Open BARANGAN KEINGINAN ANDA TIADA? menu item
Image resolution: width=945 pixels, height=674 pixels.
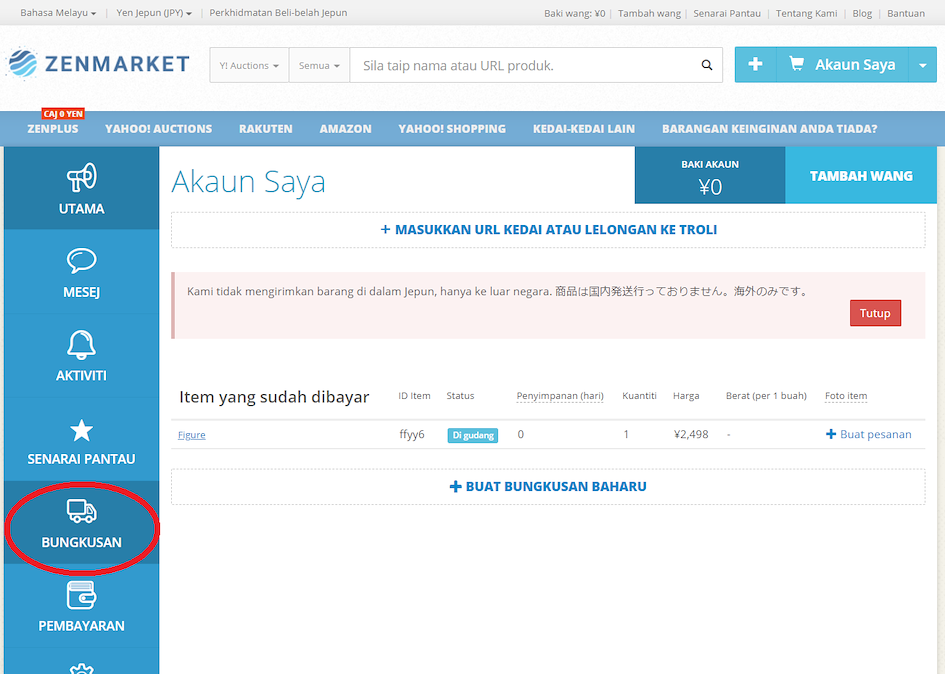tap(770, 128)
